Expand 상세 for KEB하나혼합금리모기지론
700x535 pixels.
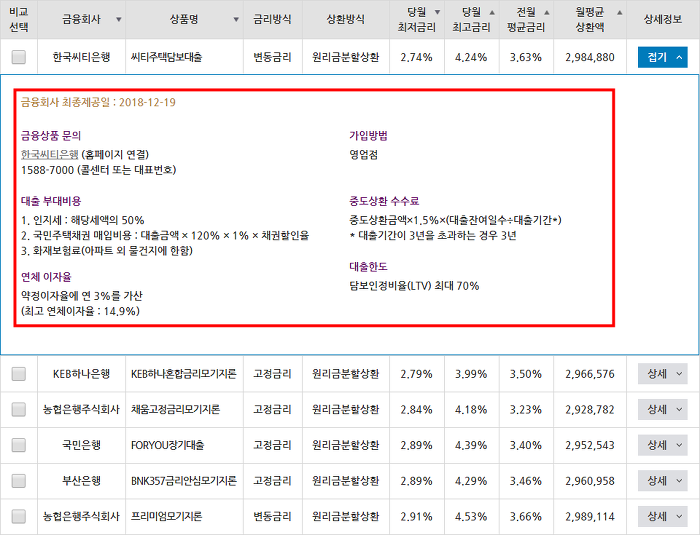coord(662,374)
